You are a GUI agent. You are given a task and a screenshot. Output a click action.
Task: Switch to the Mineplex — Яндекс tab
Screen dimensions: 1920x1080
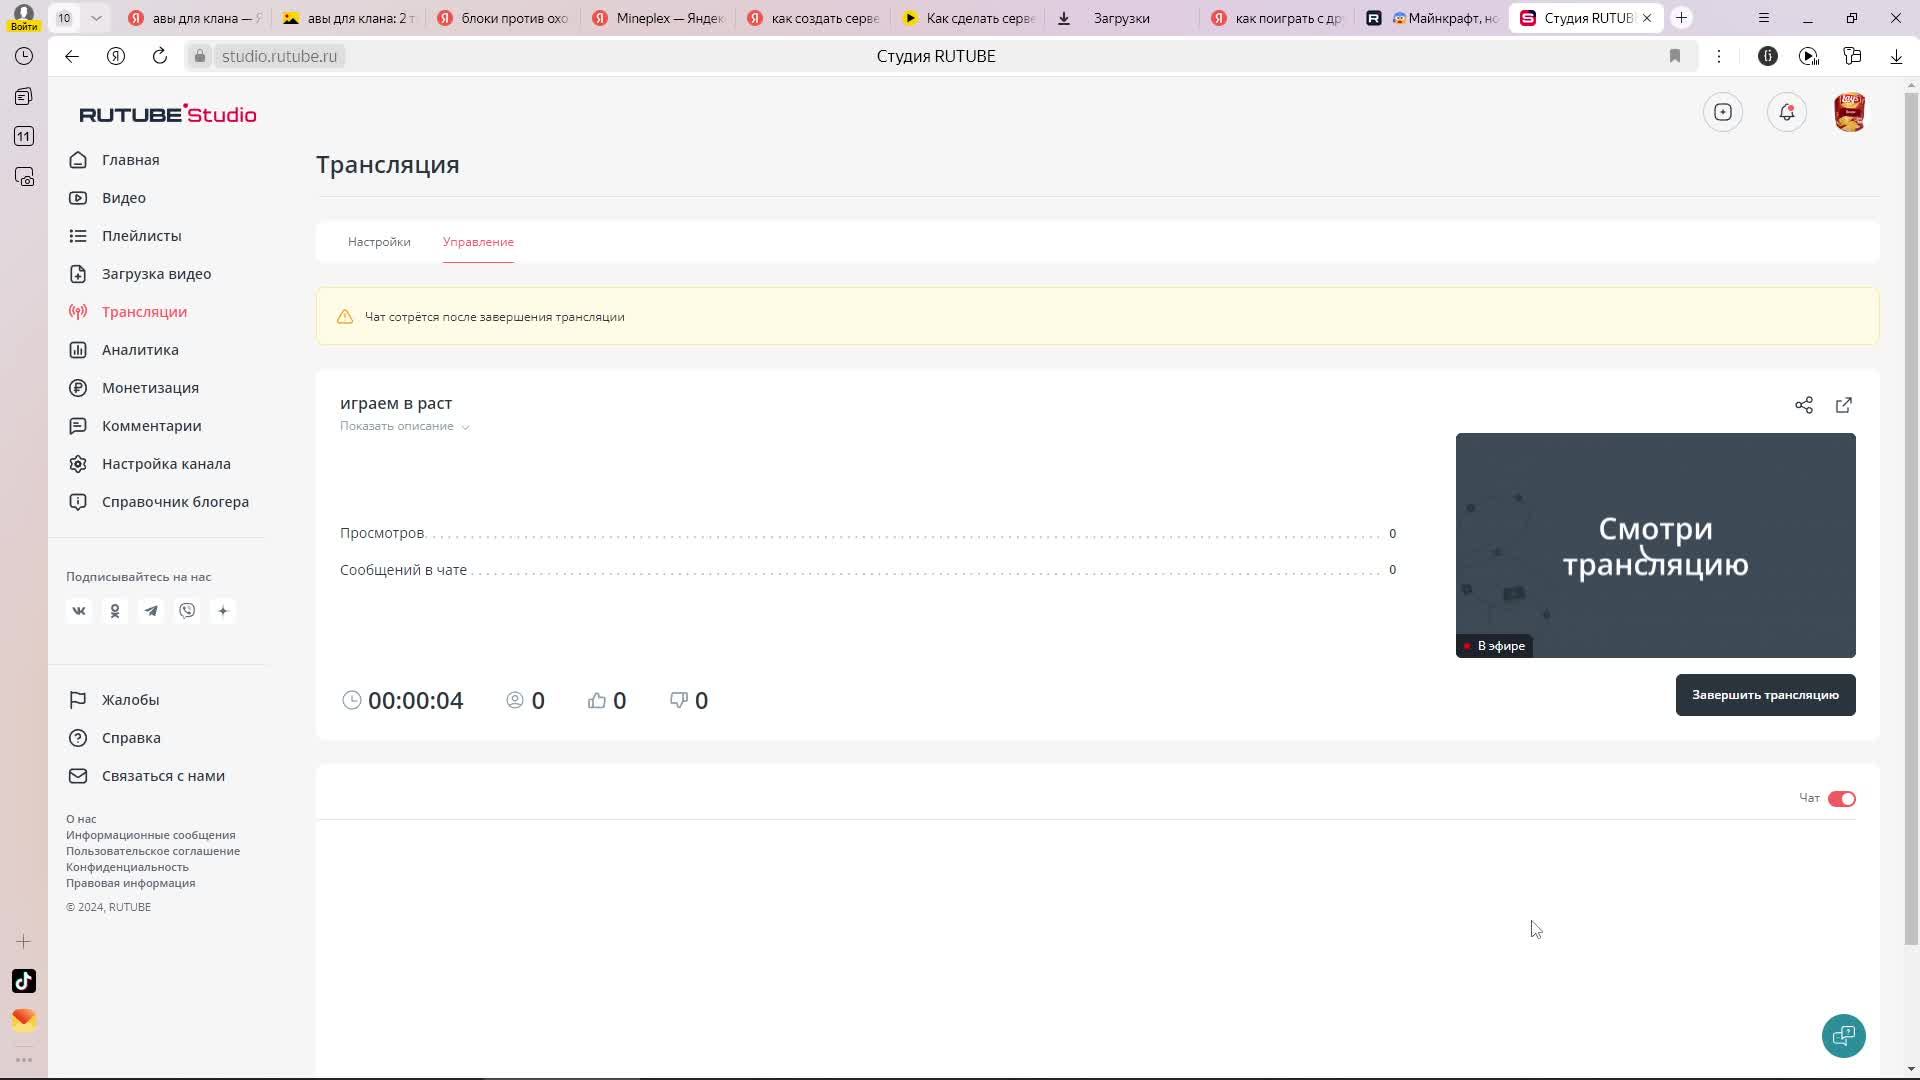[x=660, y=18]
